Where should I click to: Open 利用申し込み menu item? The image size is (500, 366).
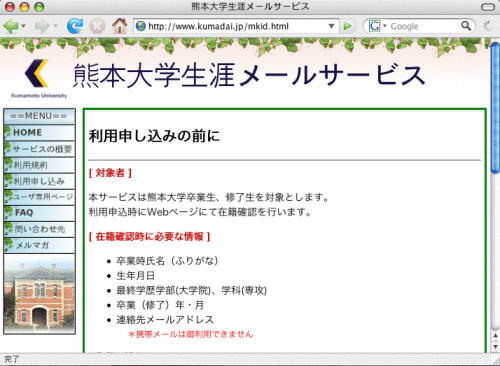click(x=39, y=181)
